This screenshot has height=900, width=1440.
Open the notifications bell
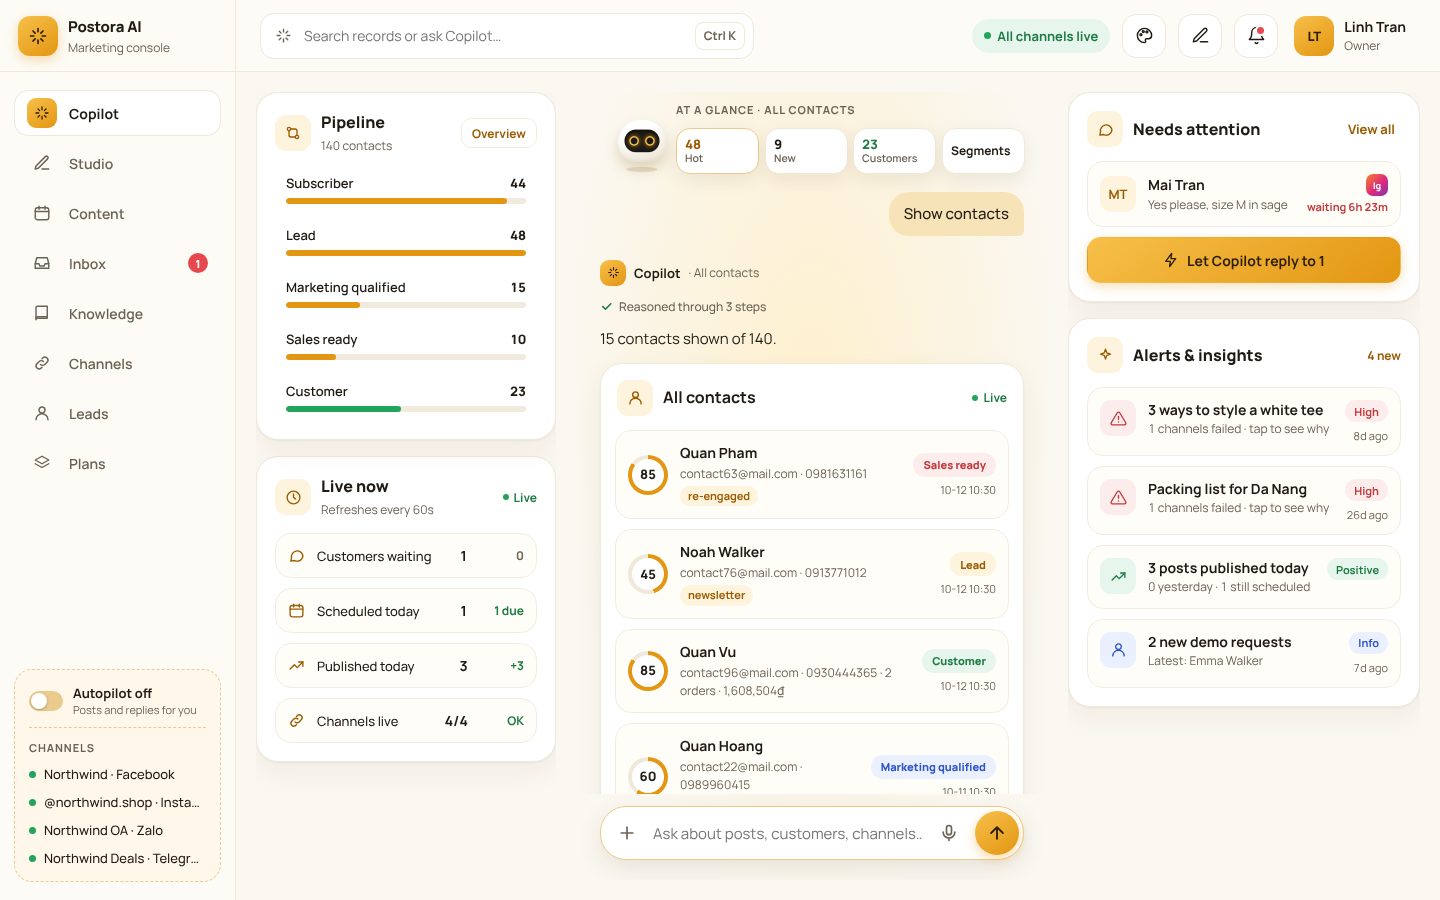1256,36
